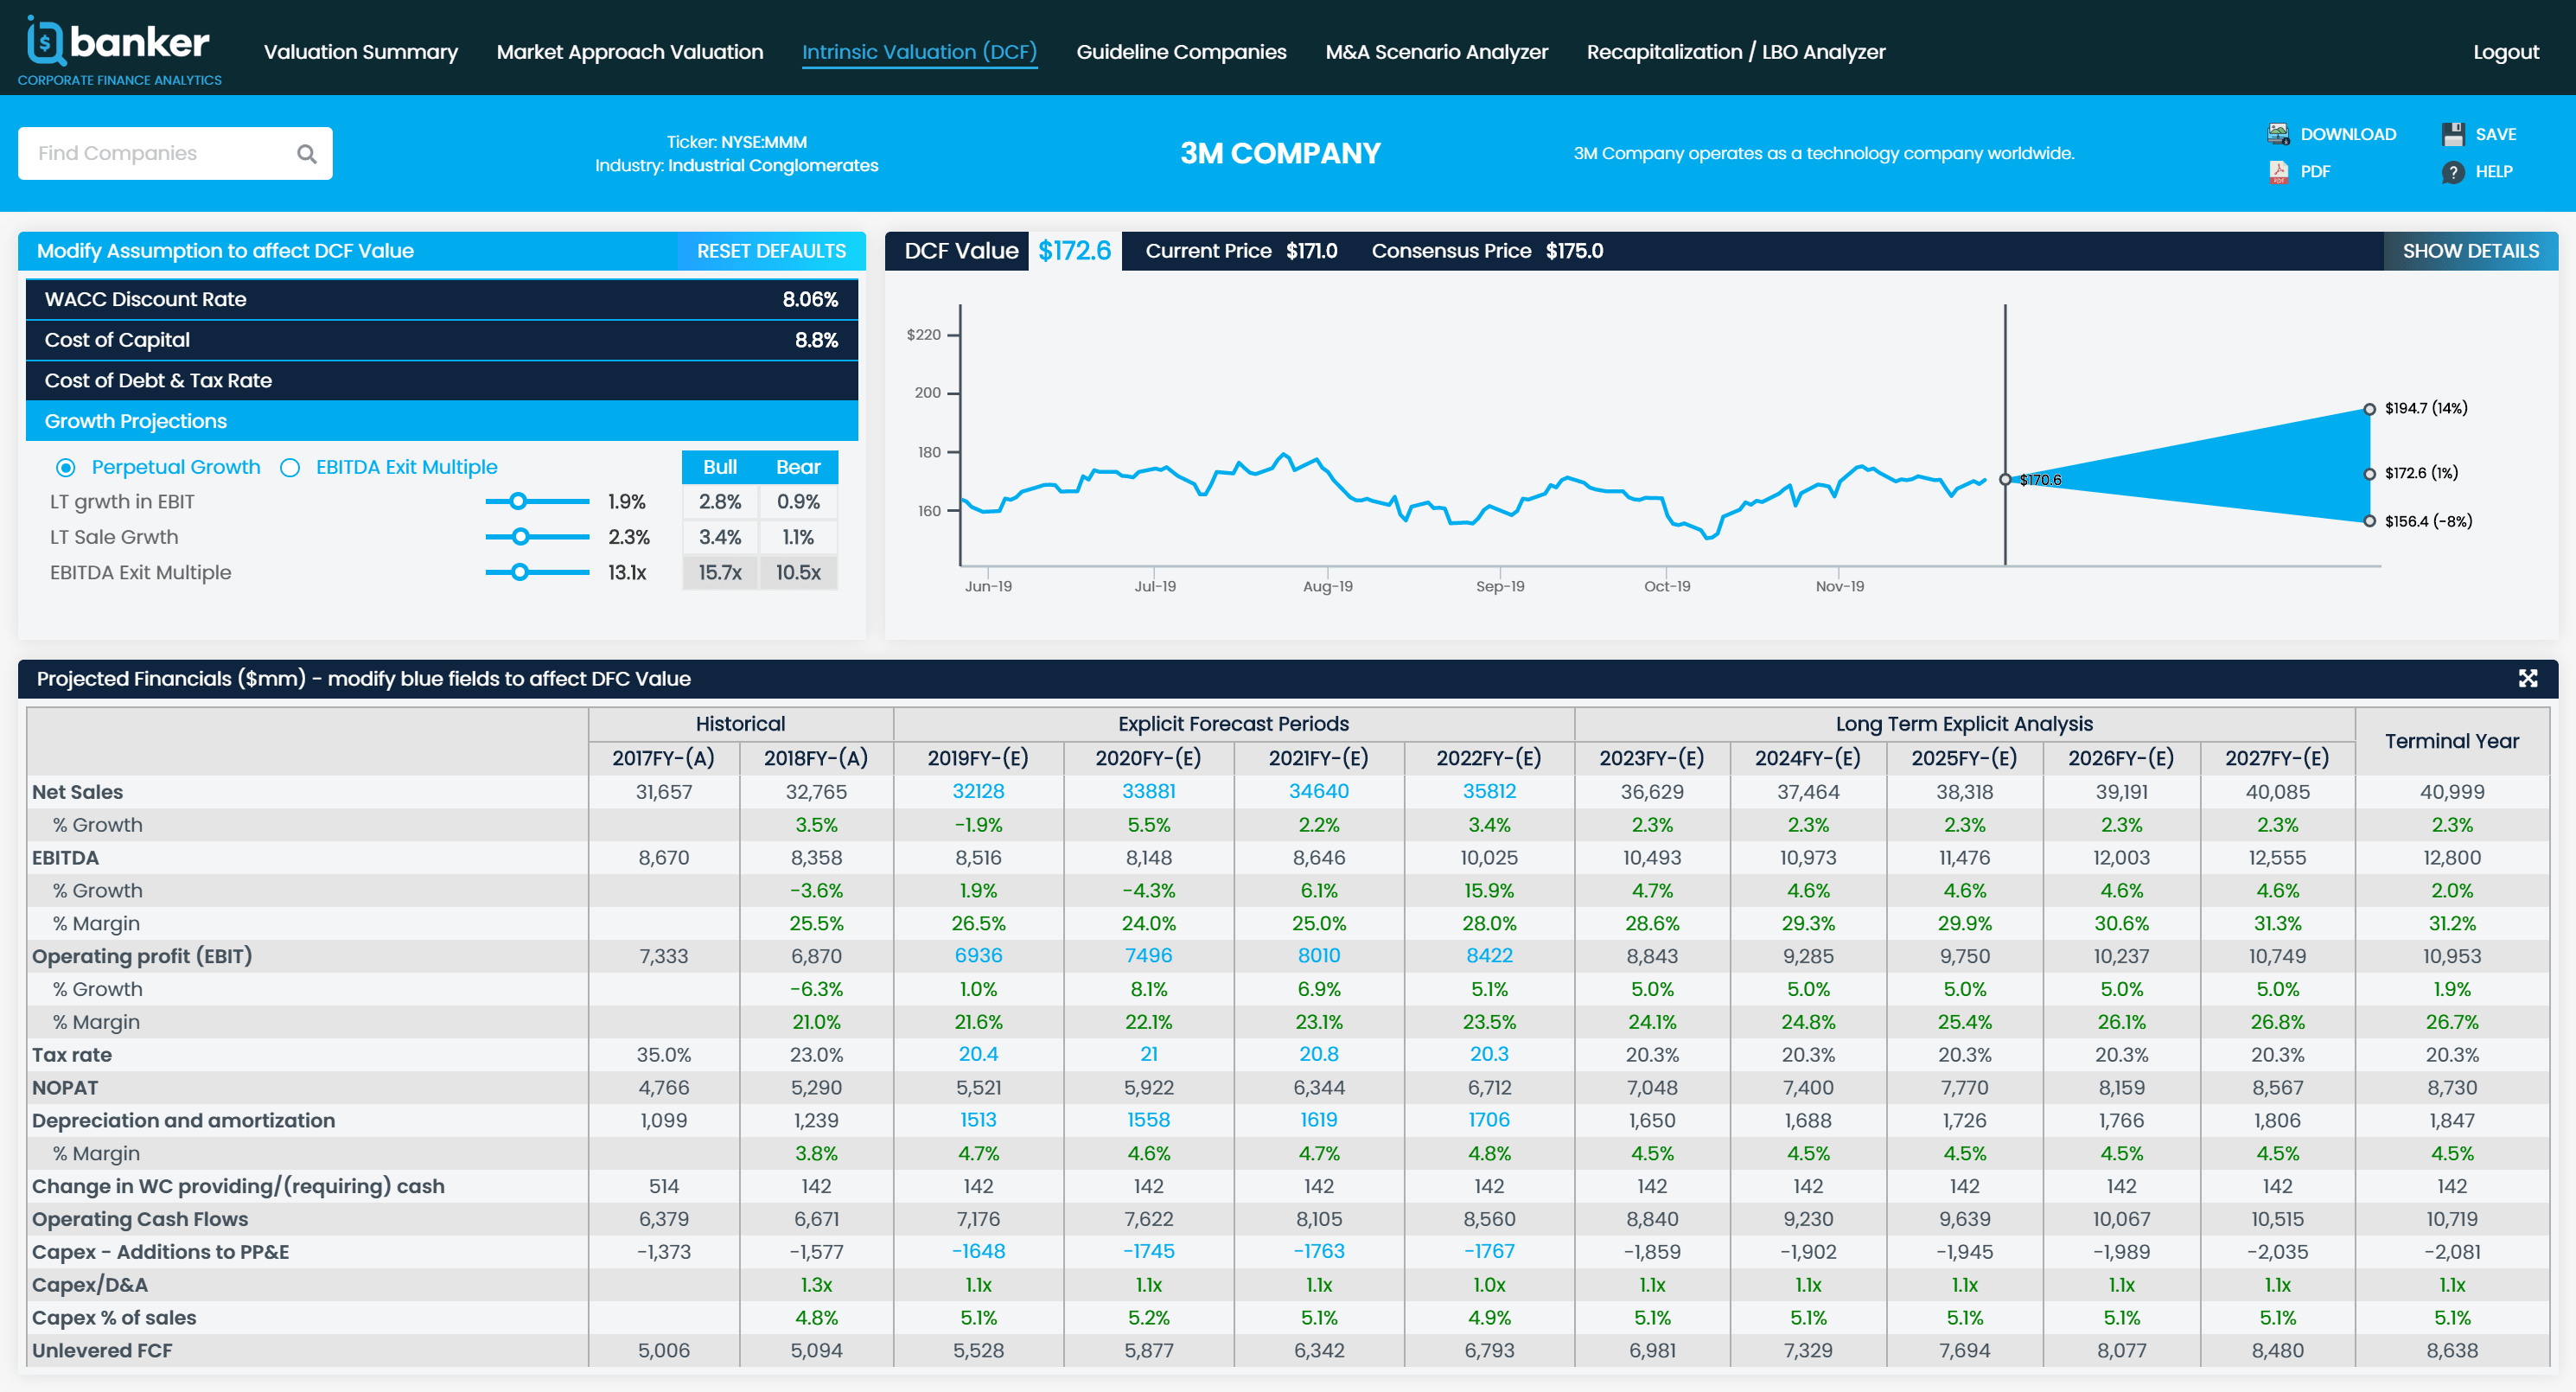Screen dimensions: 2576x1392
Task: Edit 2022FY EBIT value 8422
Action: pos(1489,955)
